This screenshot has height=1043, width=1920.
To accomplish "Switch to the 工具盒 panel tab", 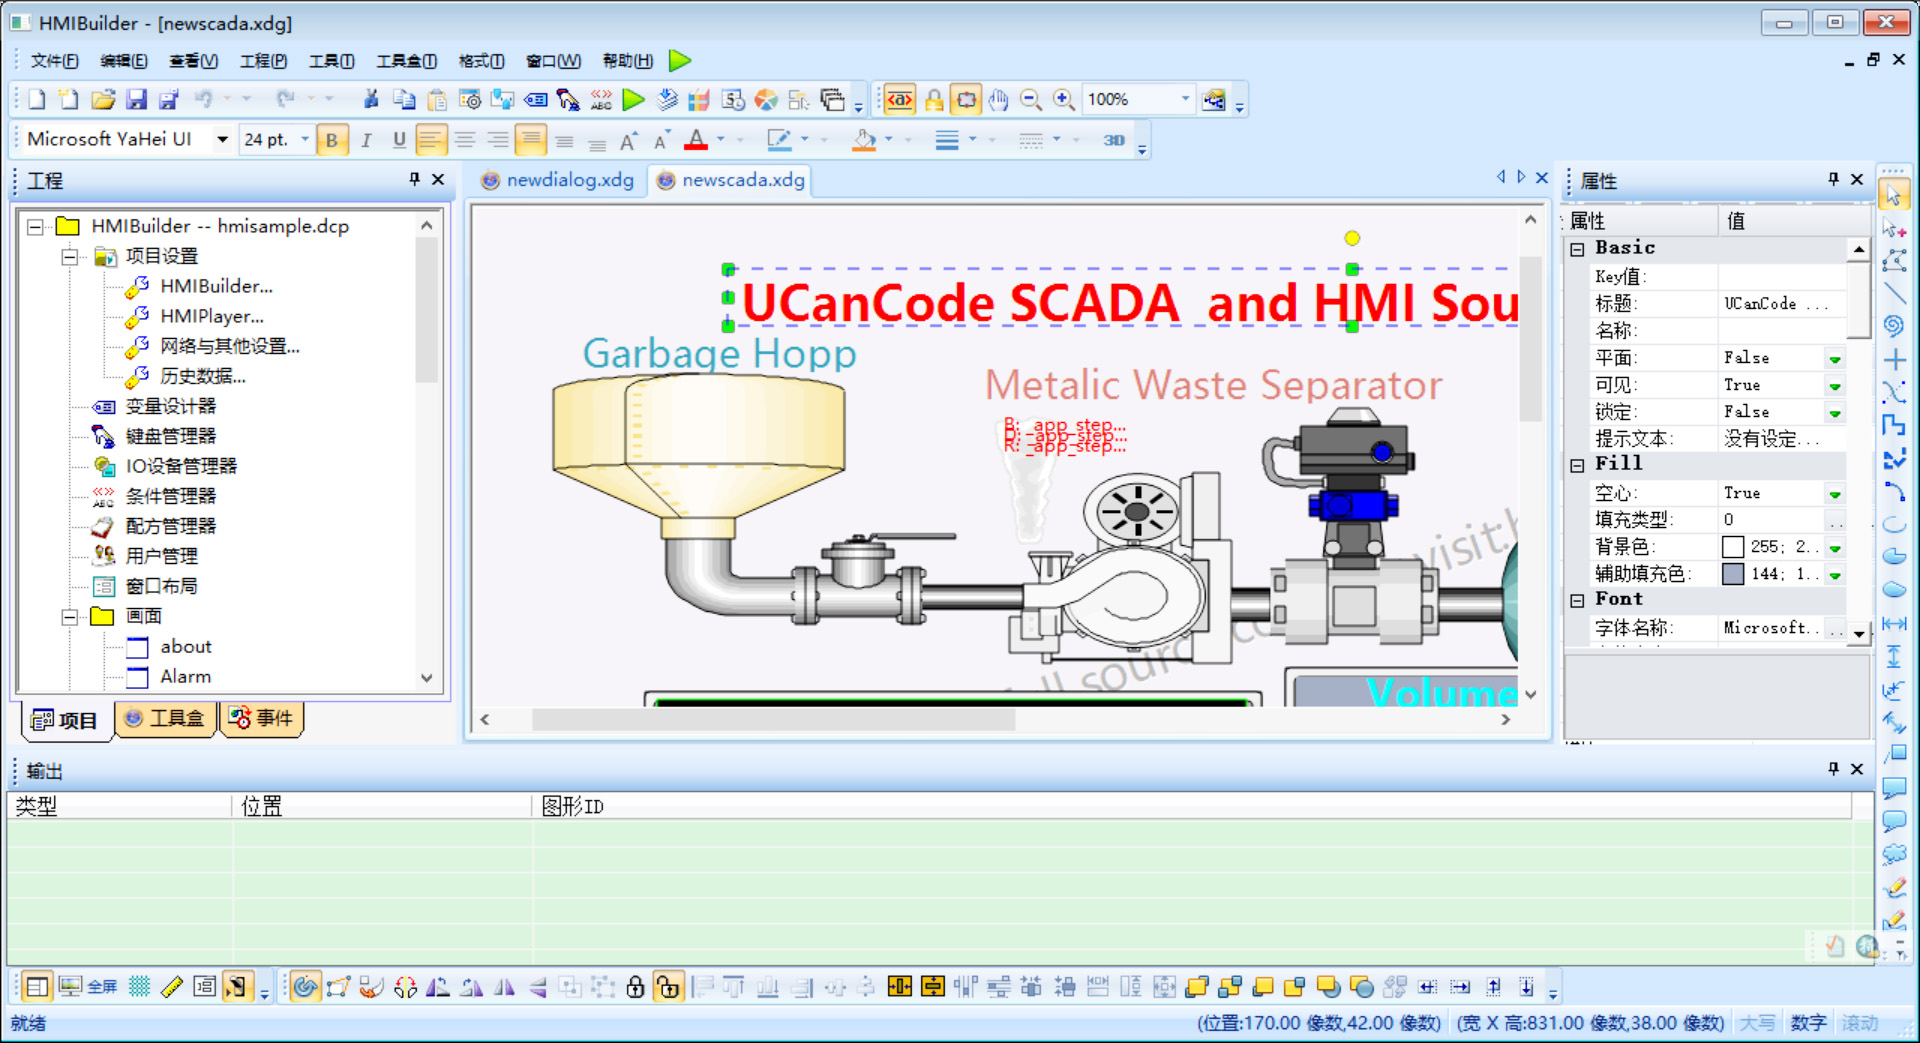I will click(166, 718).
